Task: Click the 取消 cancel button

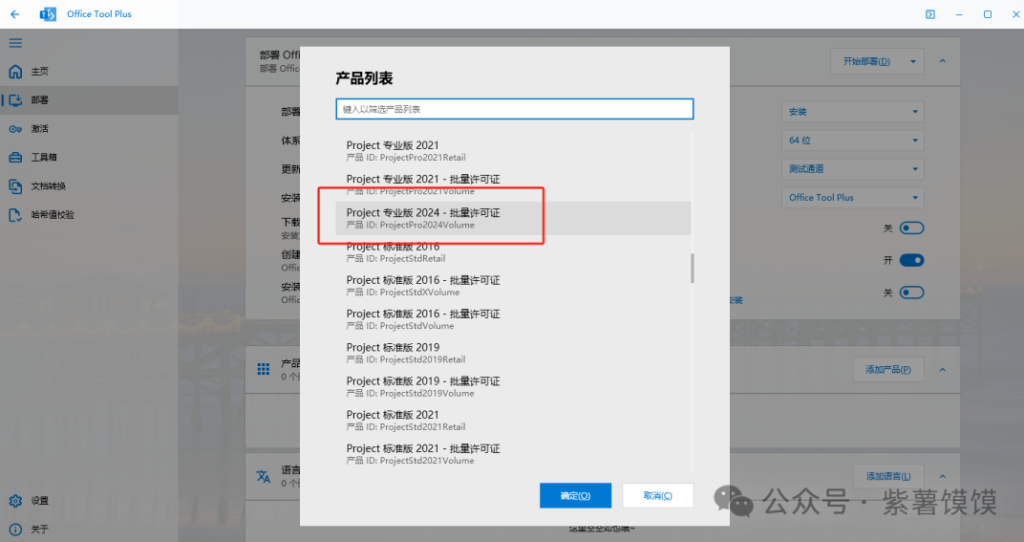Action: point(657,495)
